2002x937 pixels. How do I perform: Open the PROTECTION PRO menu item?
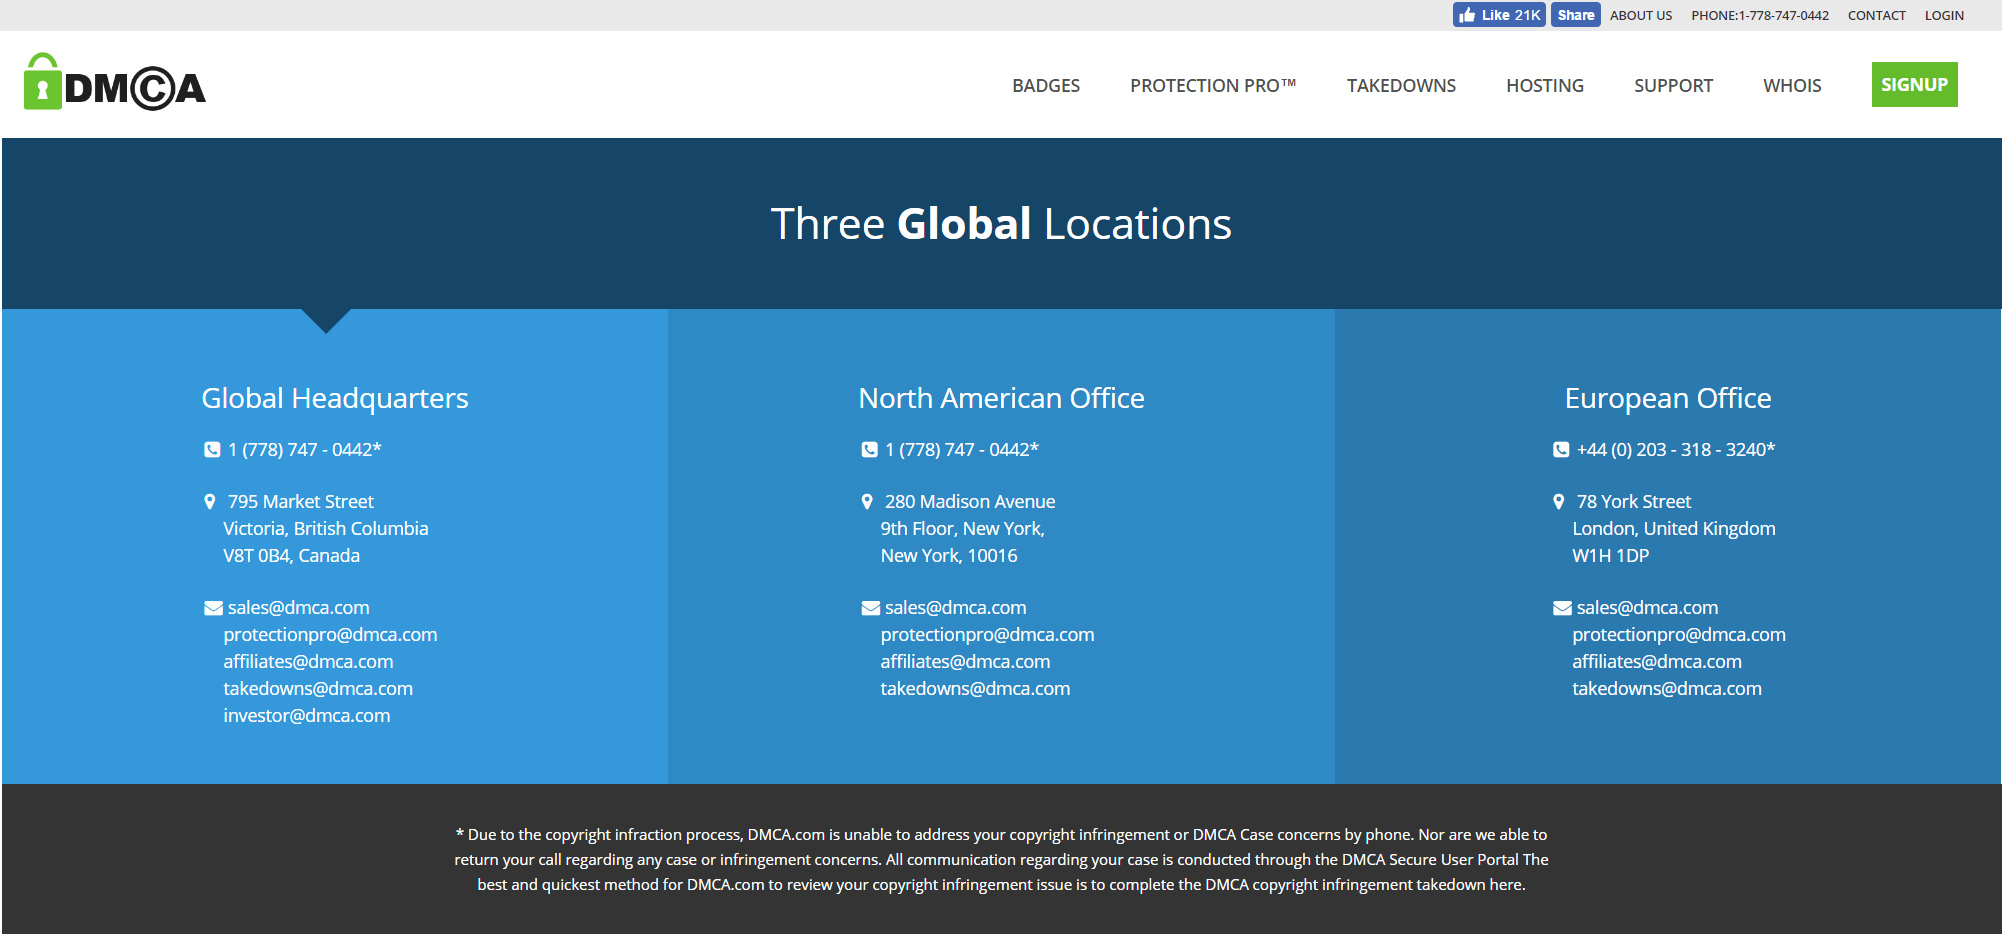coord(1212,86)
